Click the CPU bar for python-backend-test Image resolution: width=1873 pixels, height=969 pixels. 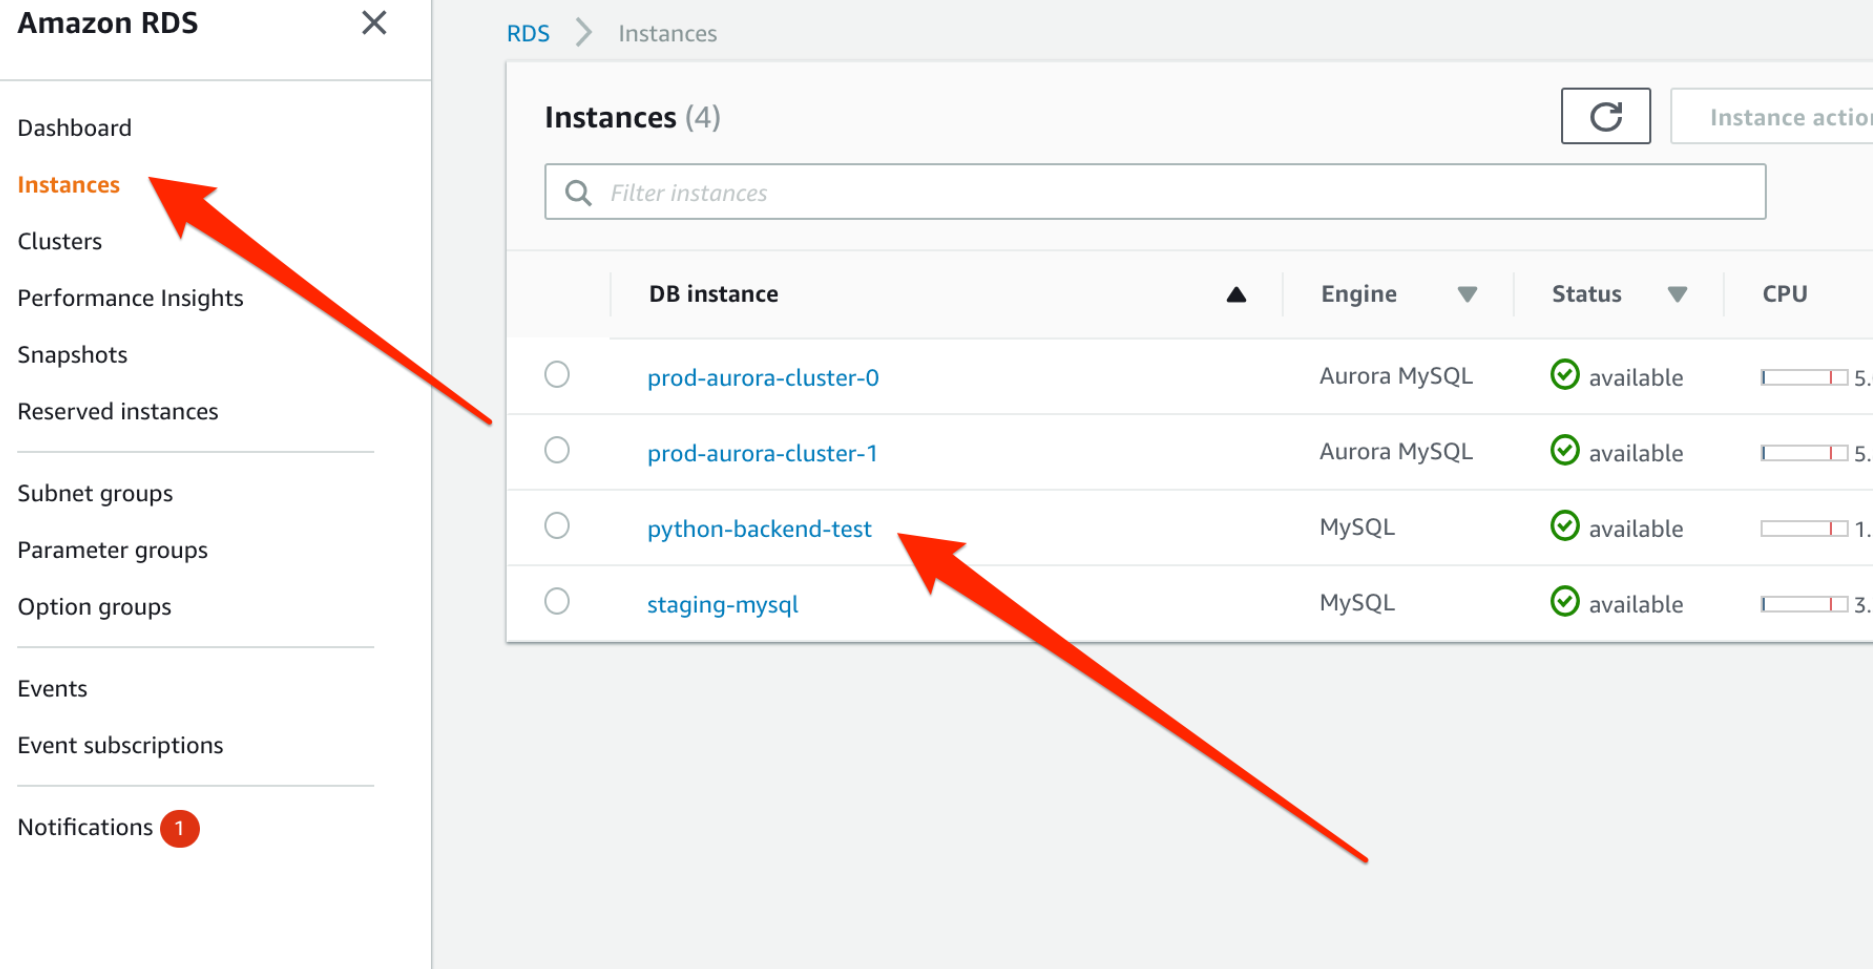pos(1804,528)
